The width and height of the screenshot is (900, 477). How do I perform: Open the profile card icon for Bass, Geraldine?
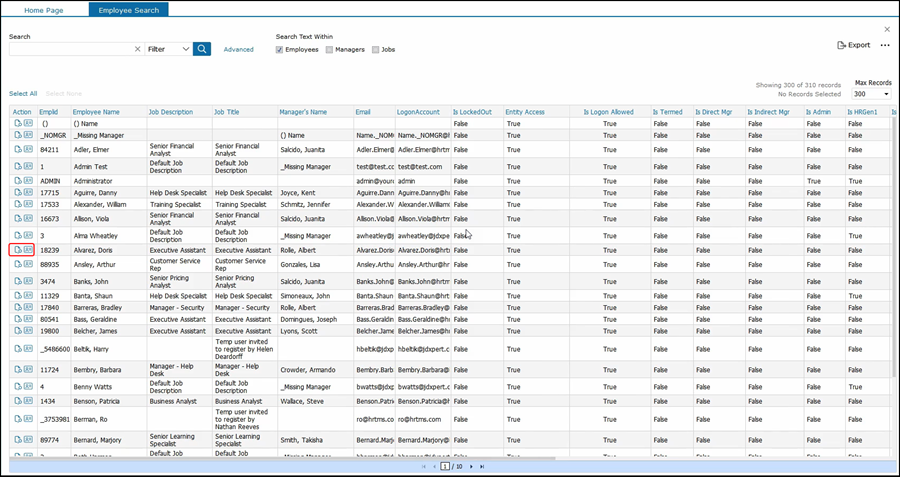pos(29,320)
